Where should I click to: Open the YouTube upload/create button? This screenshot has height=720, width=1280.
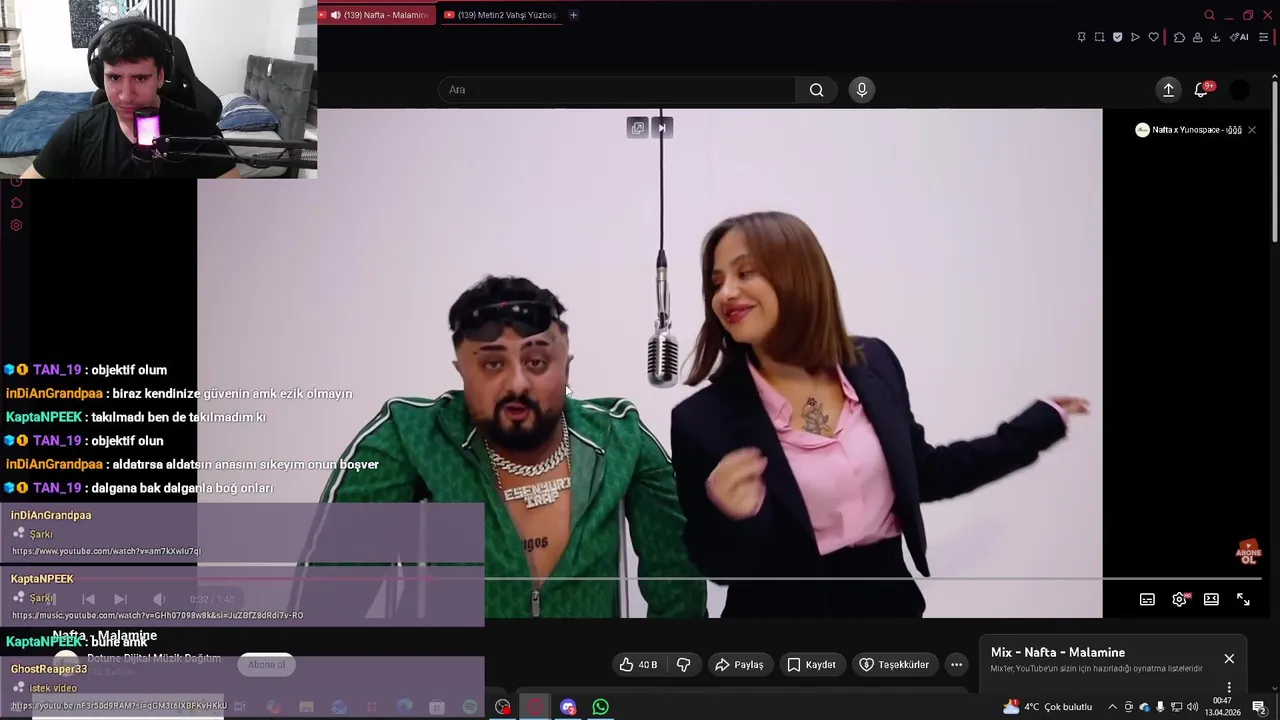pos(1168,90)
